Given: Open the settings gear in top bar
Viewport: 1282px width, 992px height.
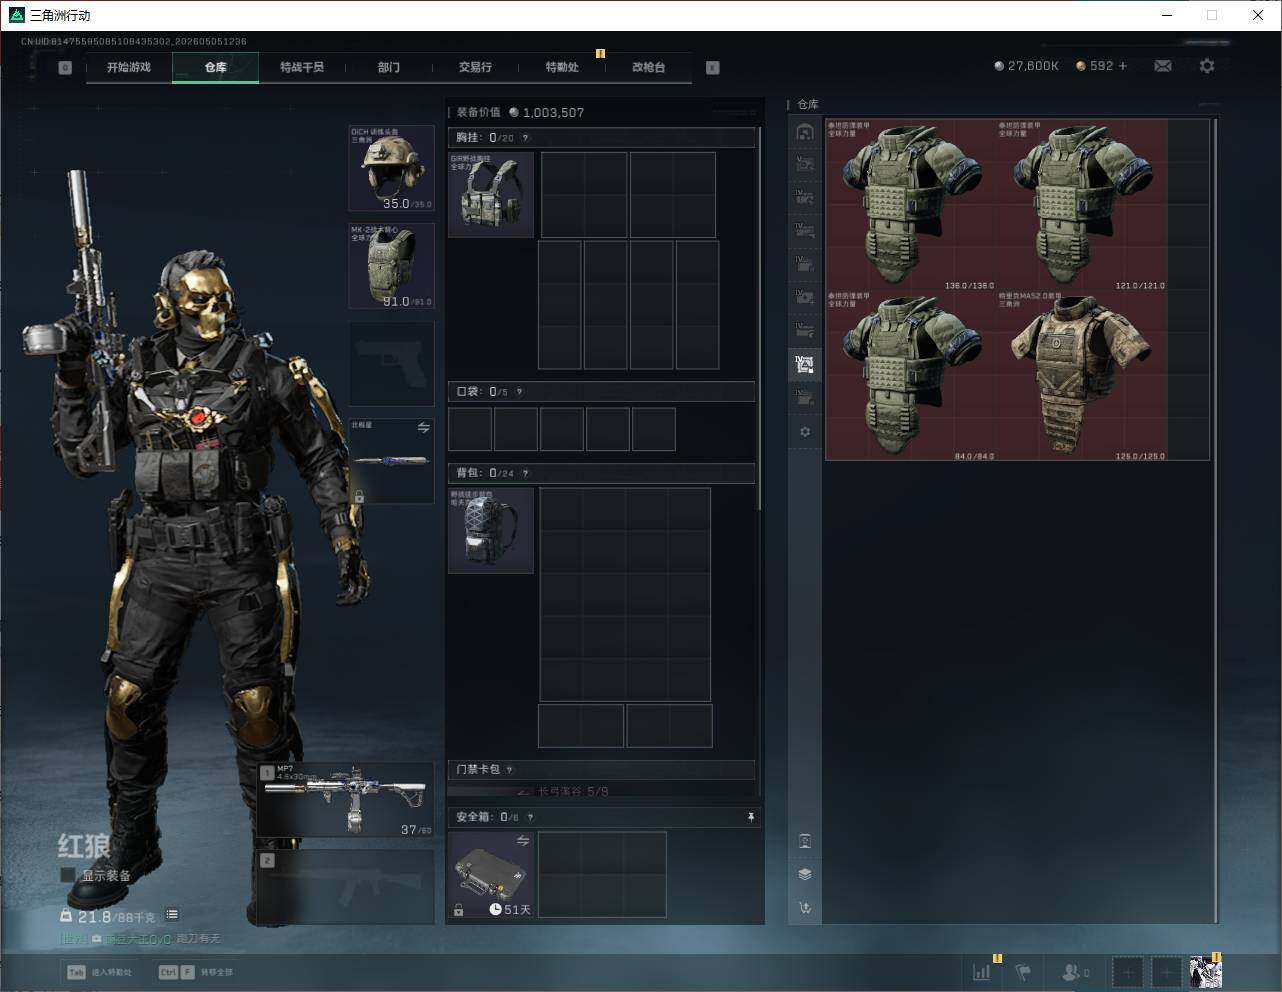Looking at the screenshot, I should (1207, 66).
